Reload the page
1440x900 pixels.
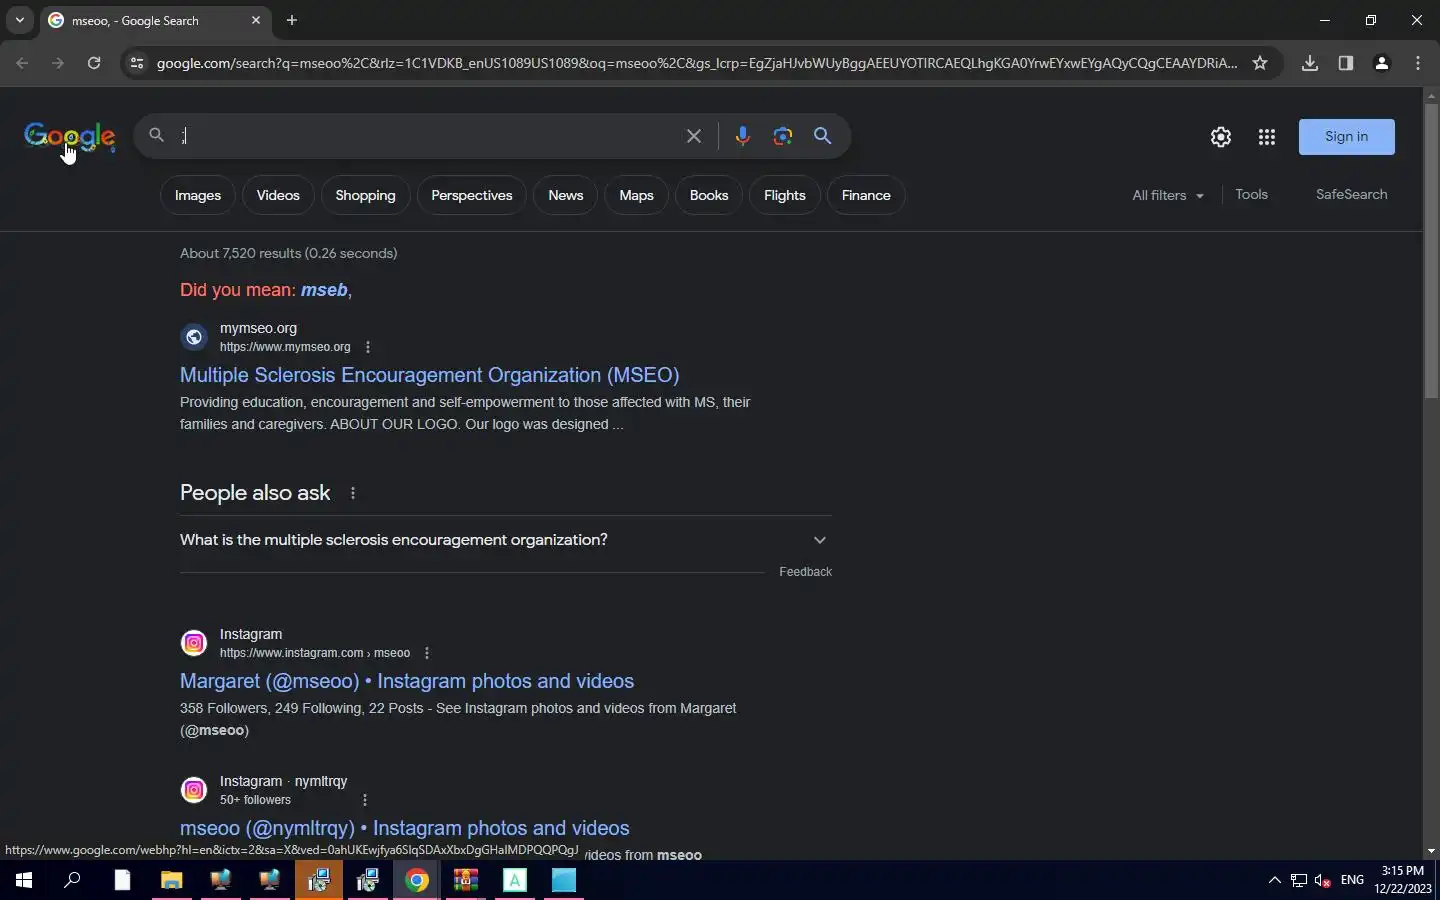tap(94, 63)
